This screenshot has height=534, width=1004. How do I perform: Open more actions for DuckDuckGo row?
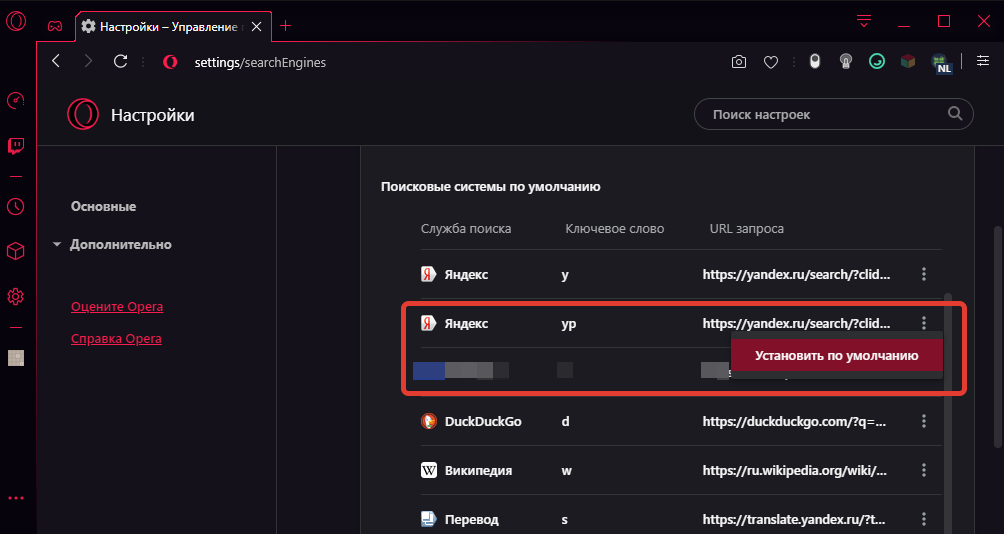click(923, 421)
